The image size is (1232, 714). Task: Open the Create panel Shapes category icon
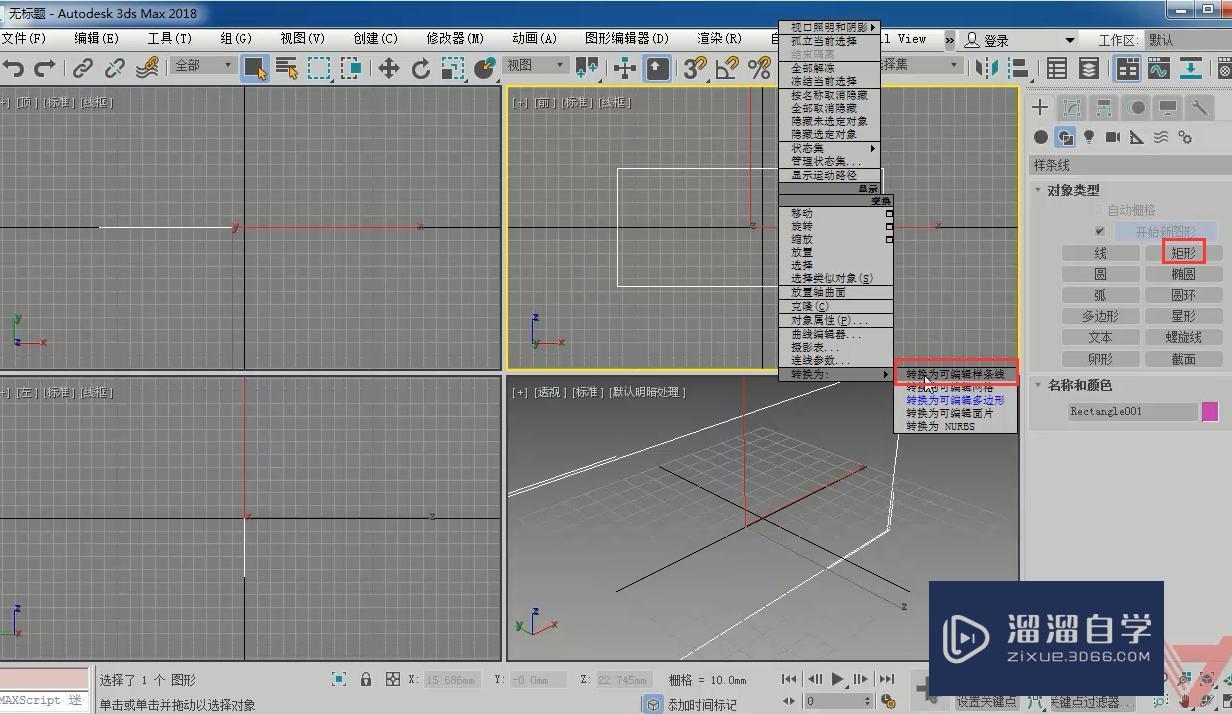click(1064, 137)
